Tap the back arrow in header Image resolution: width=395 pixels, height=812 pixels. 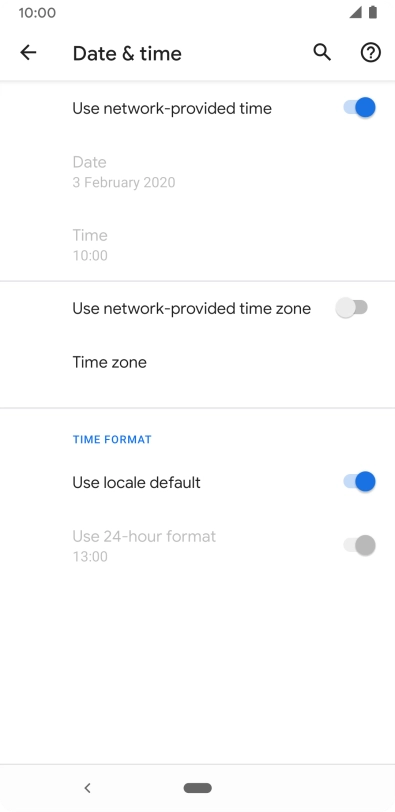28,52
